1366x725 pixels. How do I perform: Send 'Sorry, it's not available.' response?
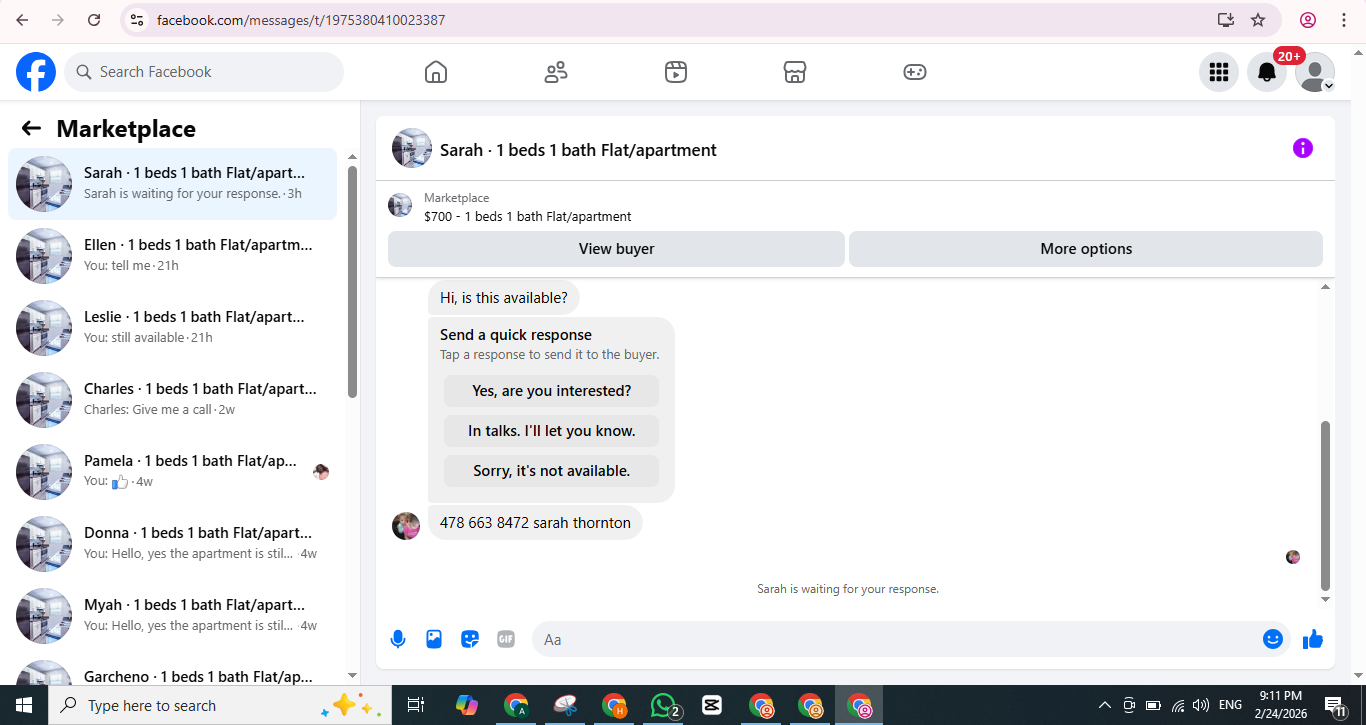552,471
